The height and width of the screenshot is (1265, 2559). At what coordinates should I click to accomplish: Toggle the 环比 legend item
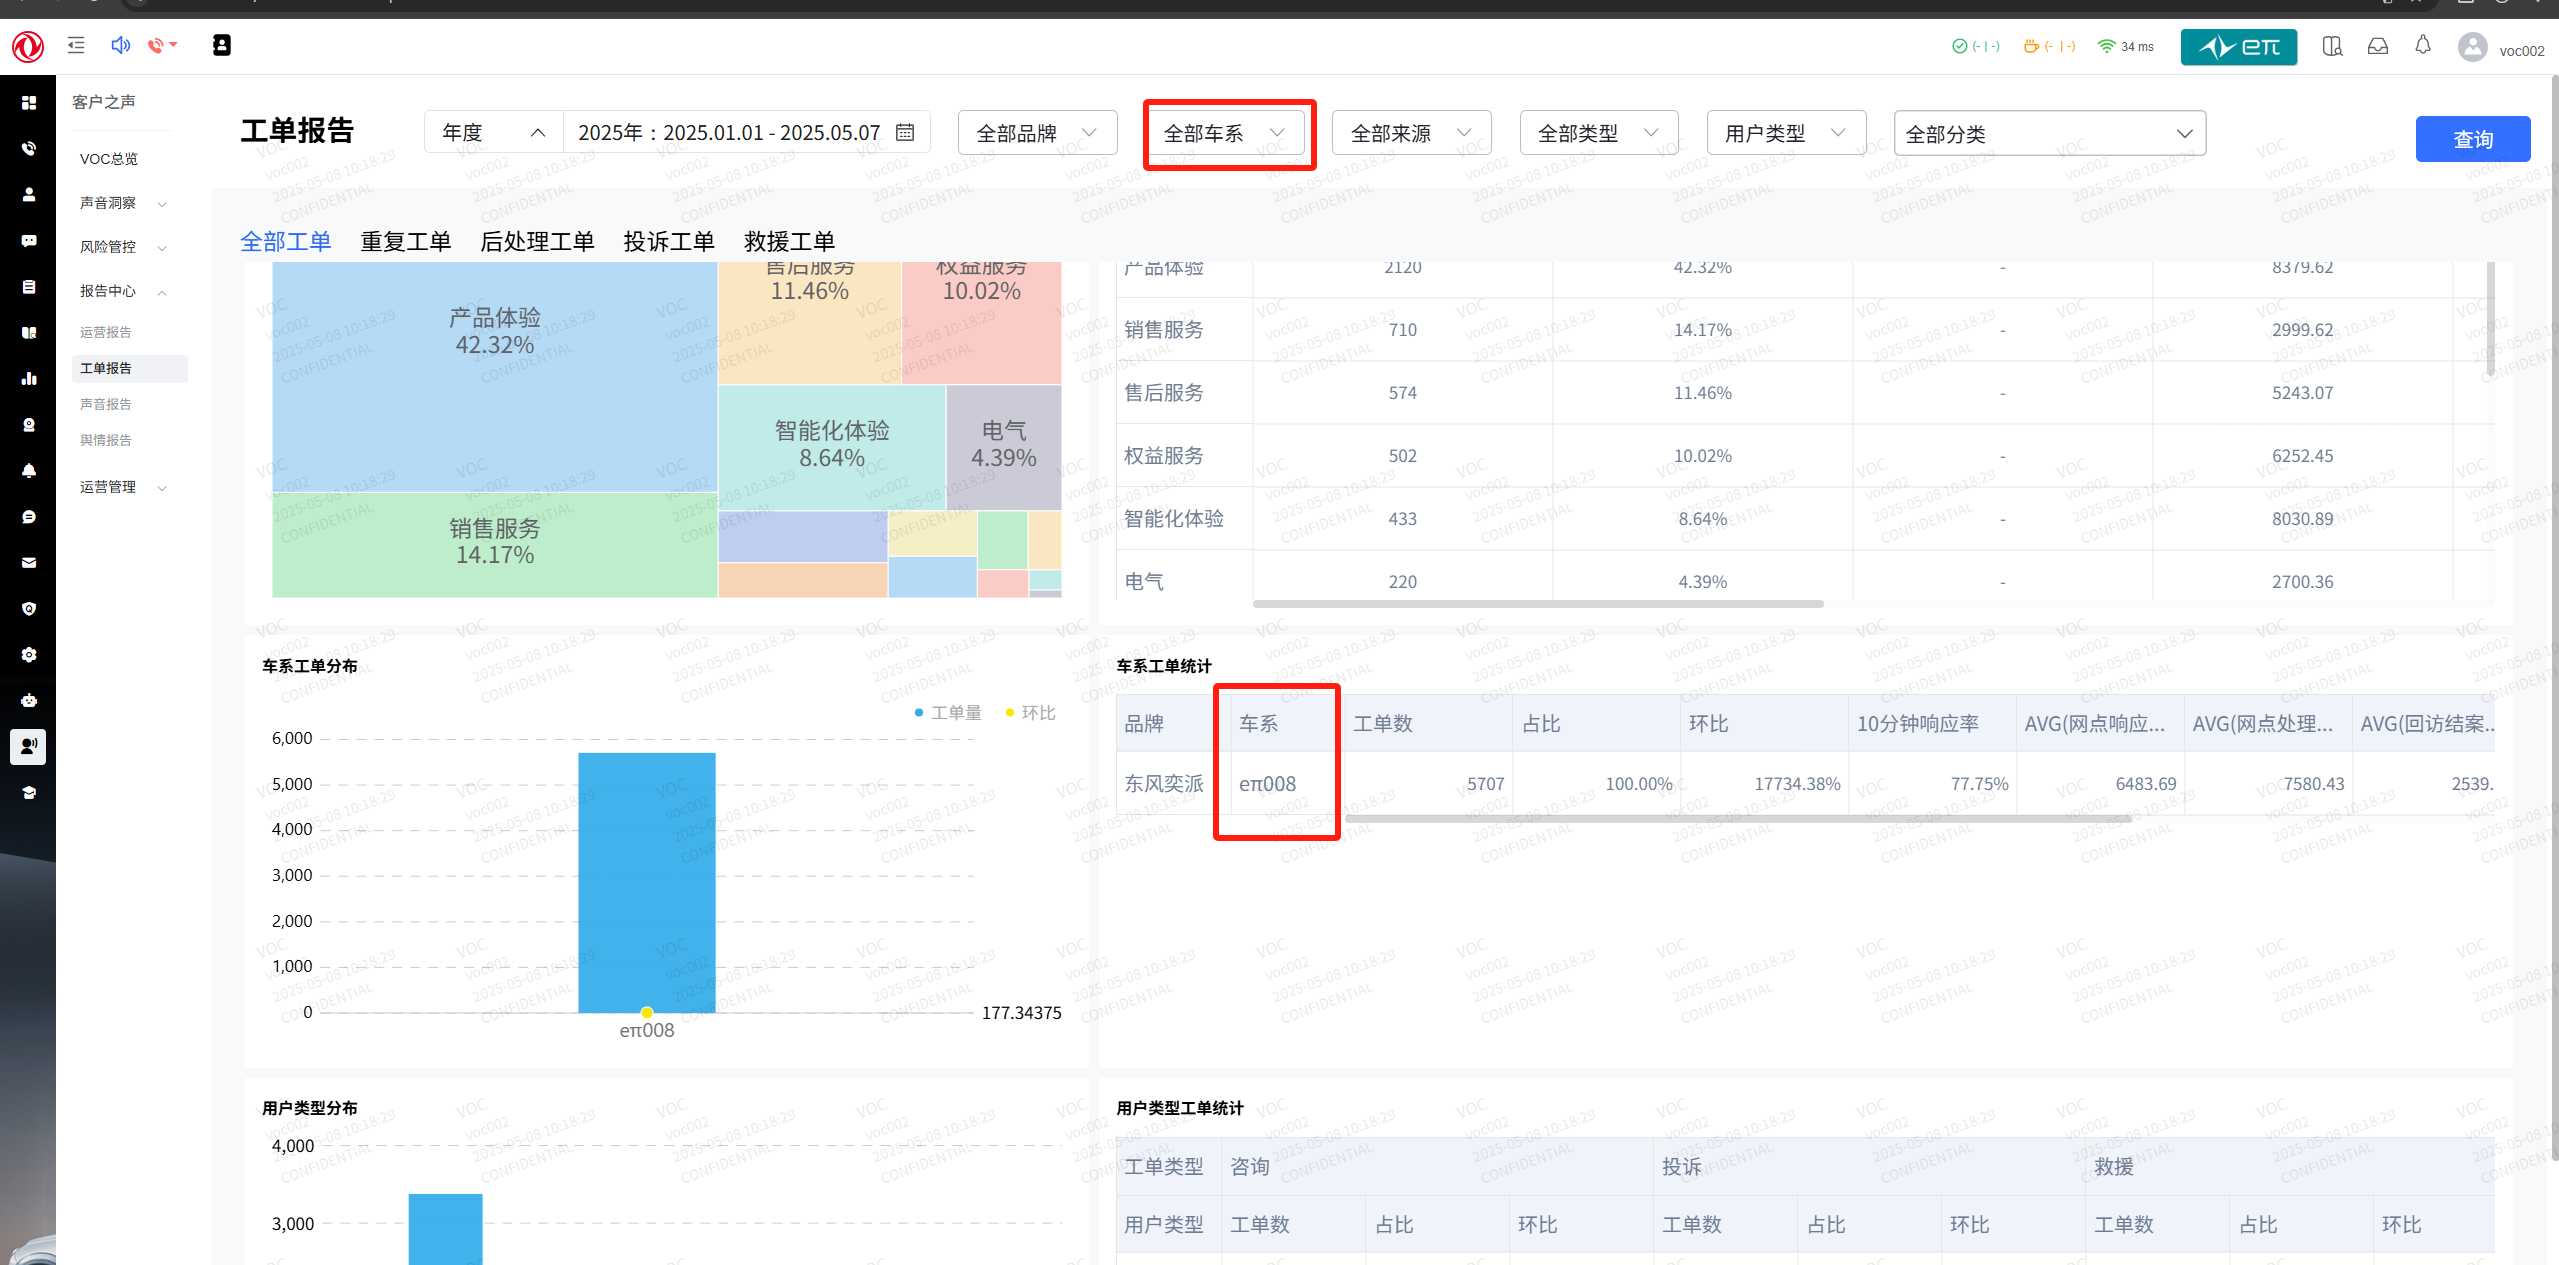click(x=1030, y=712)
